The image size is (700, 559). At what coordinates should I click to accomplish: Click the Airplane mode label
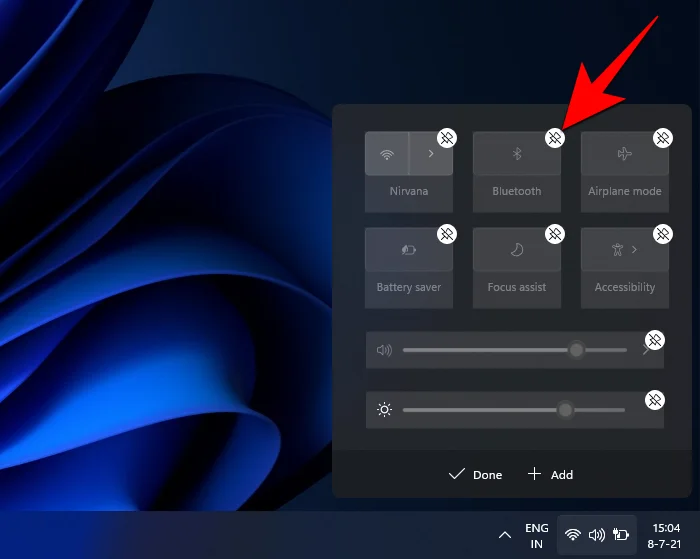pyautogui.click(x=625, y=191)
